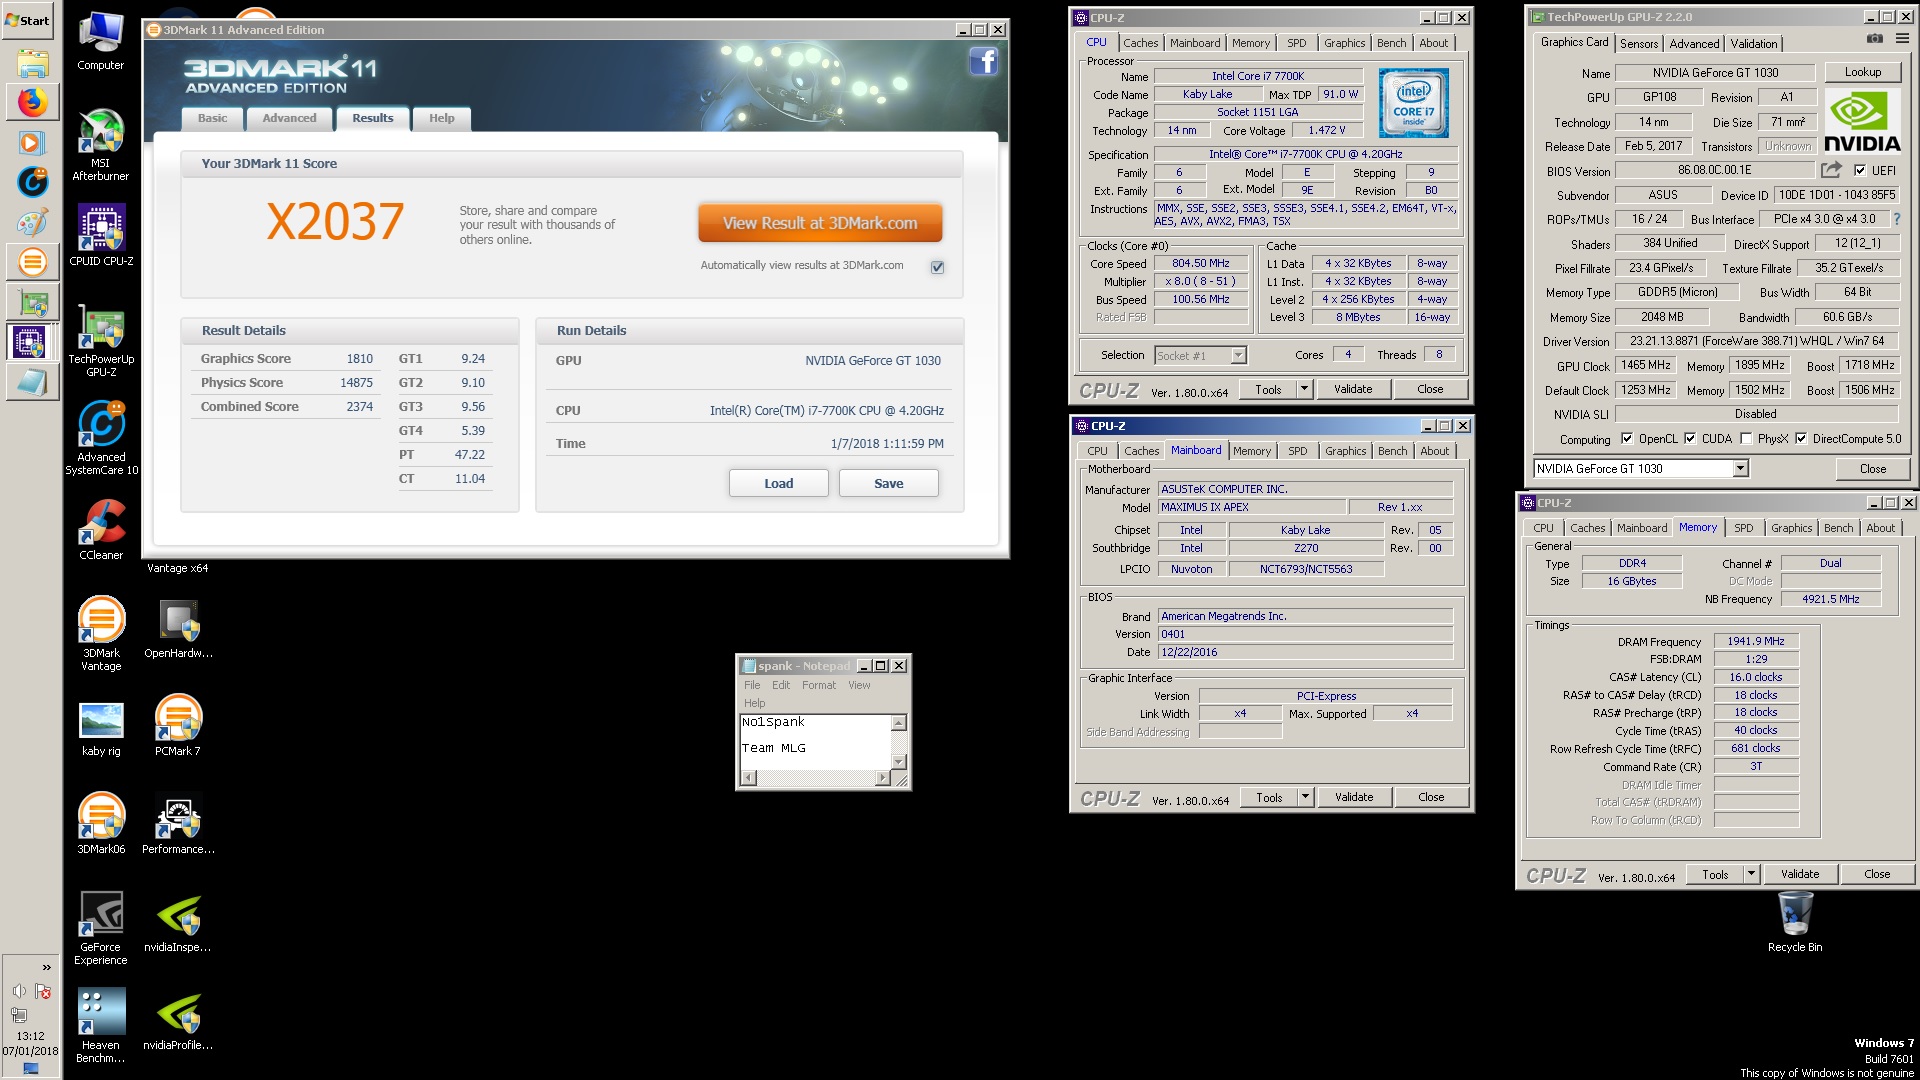The width and height of the screenshot is (1920, 1080).
Task: Click Validate in the top CPU-Z window
Action: click(x=1352, y=389)
